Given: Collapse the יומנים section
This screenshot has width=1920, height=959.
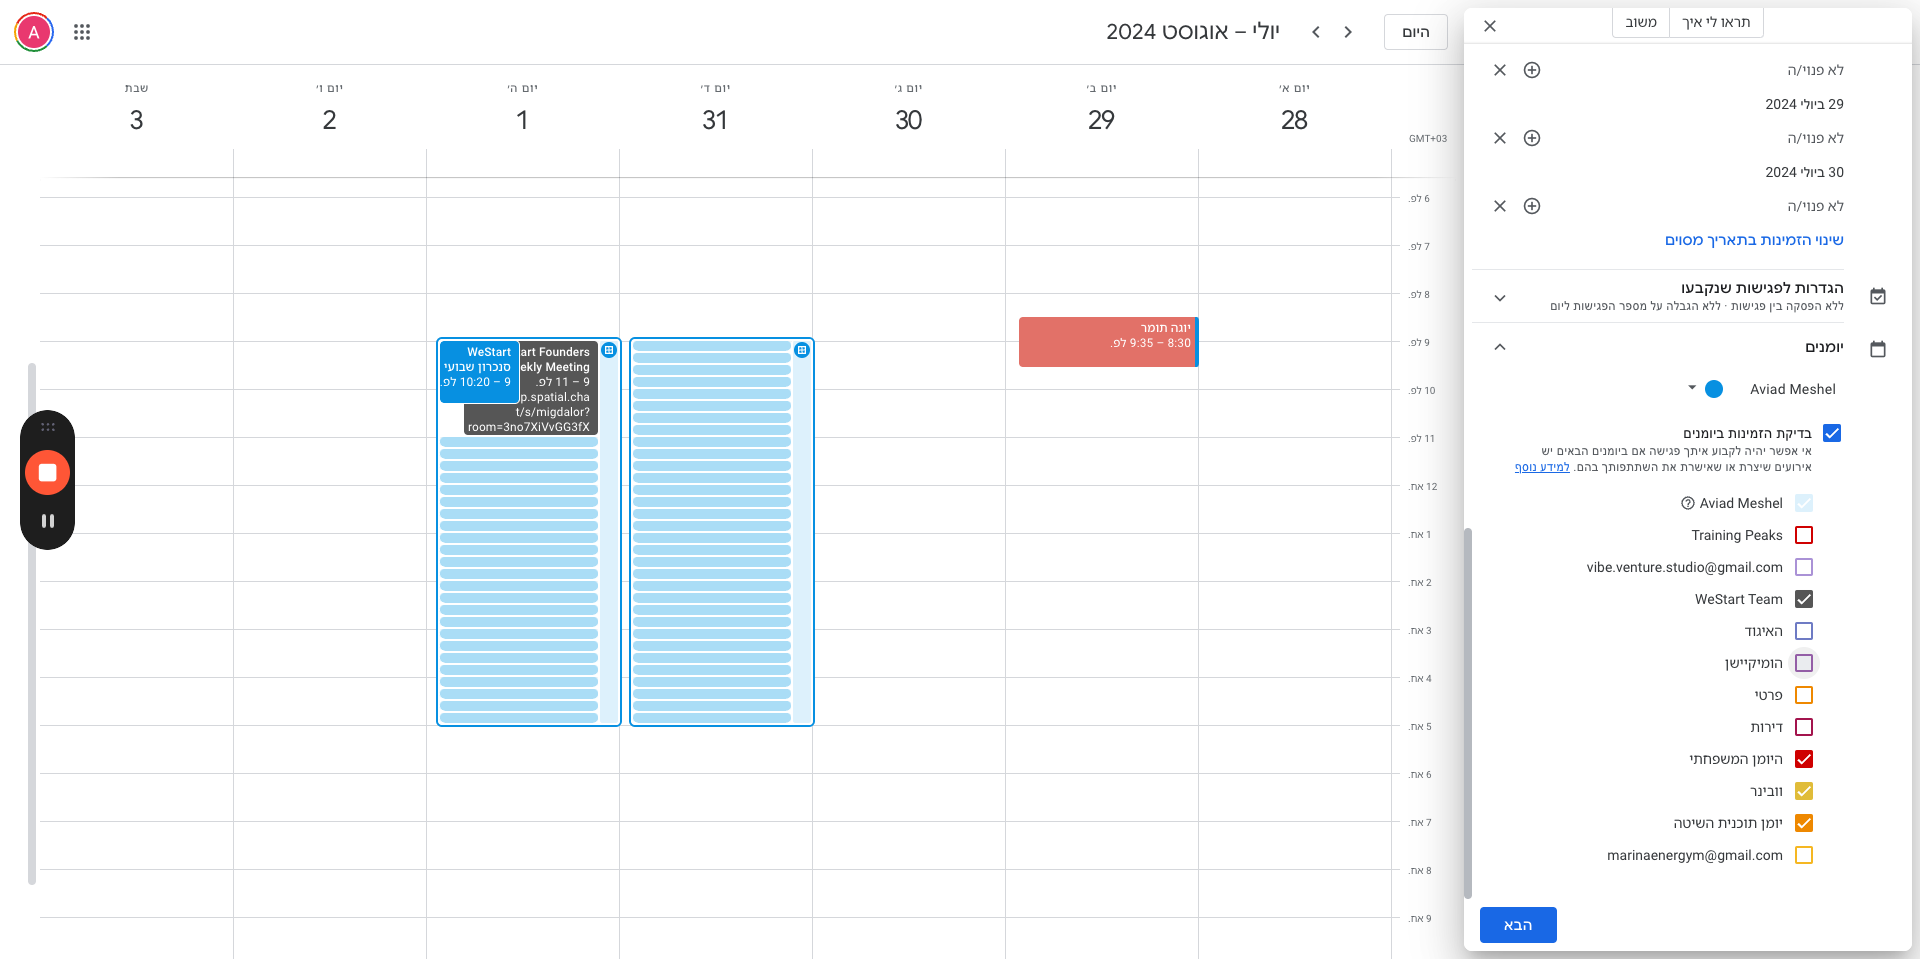Looking at the screenshot, I should pyautogui.click(x=1500, y=347).
